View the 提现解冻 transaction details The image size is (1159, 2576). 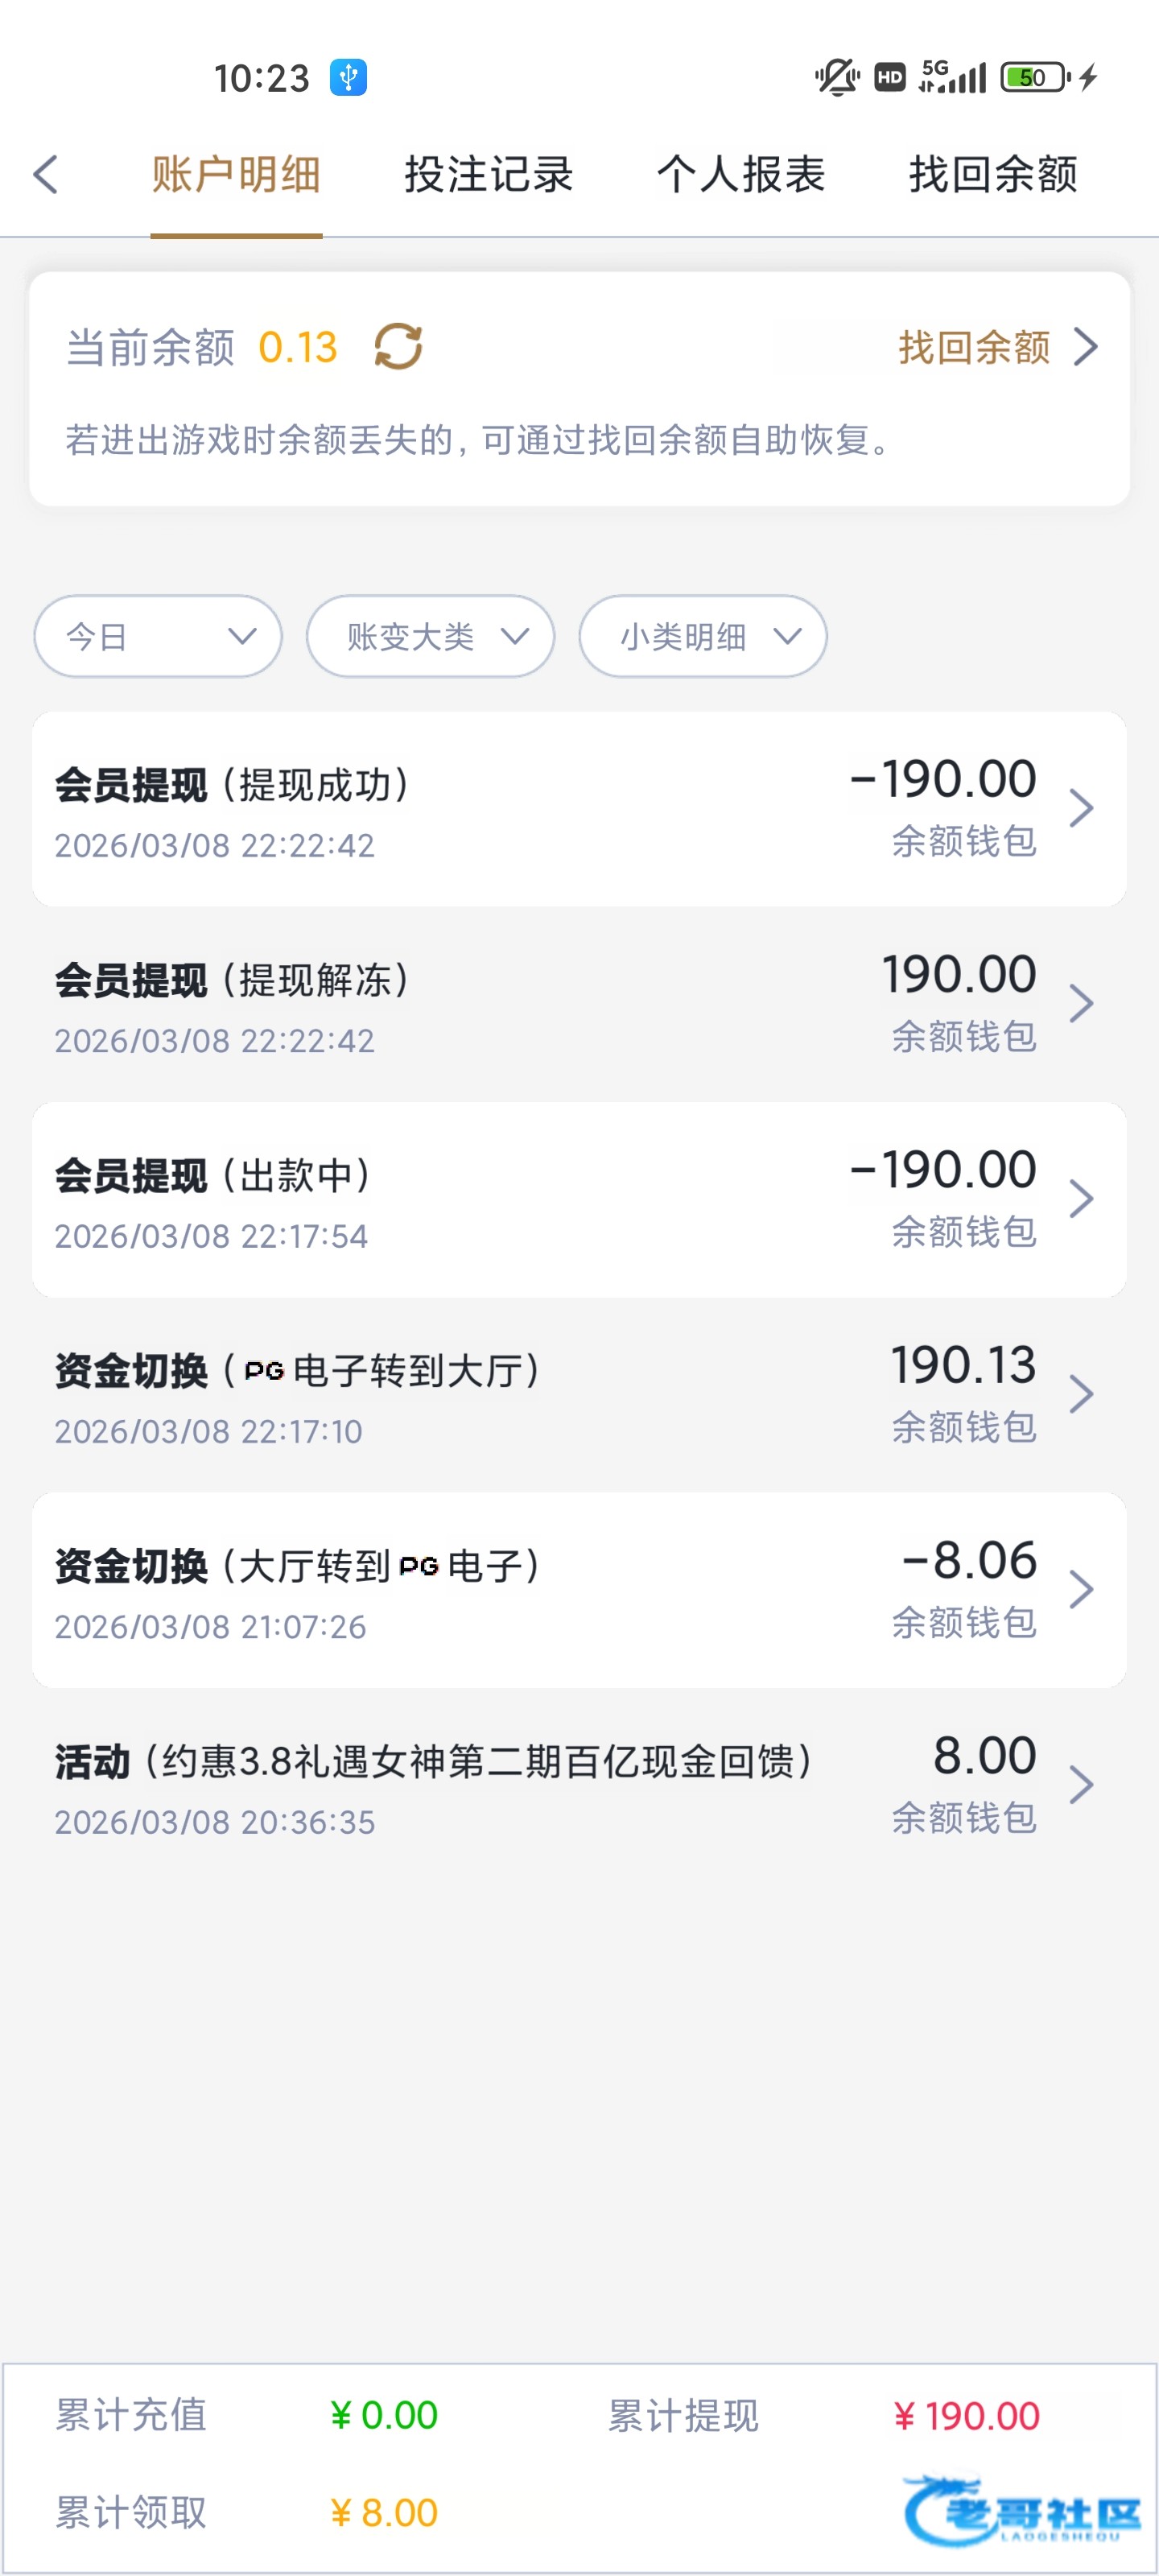[x=579, y=1004]
